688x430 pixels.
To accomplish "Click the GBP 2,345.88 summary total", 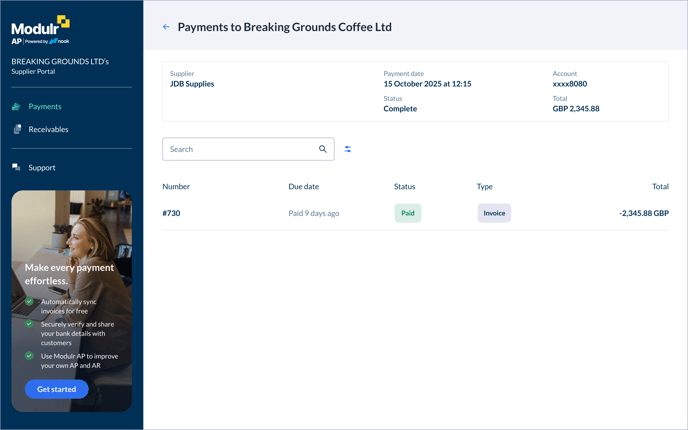I will click(576, 109).
